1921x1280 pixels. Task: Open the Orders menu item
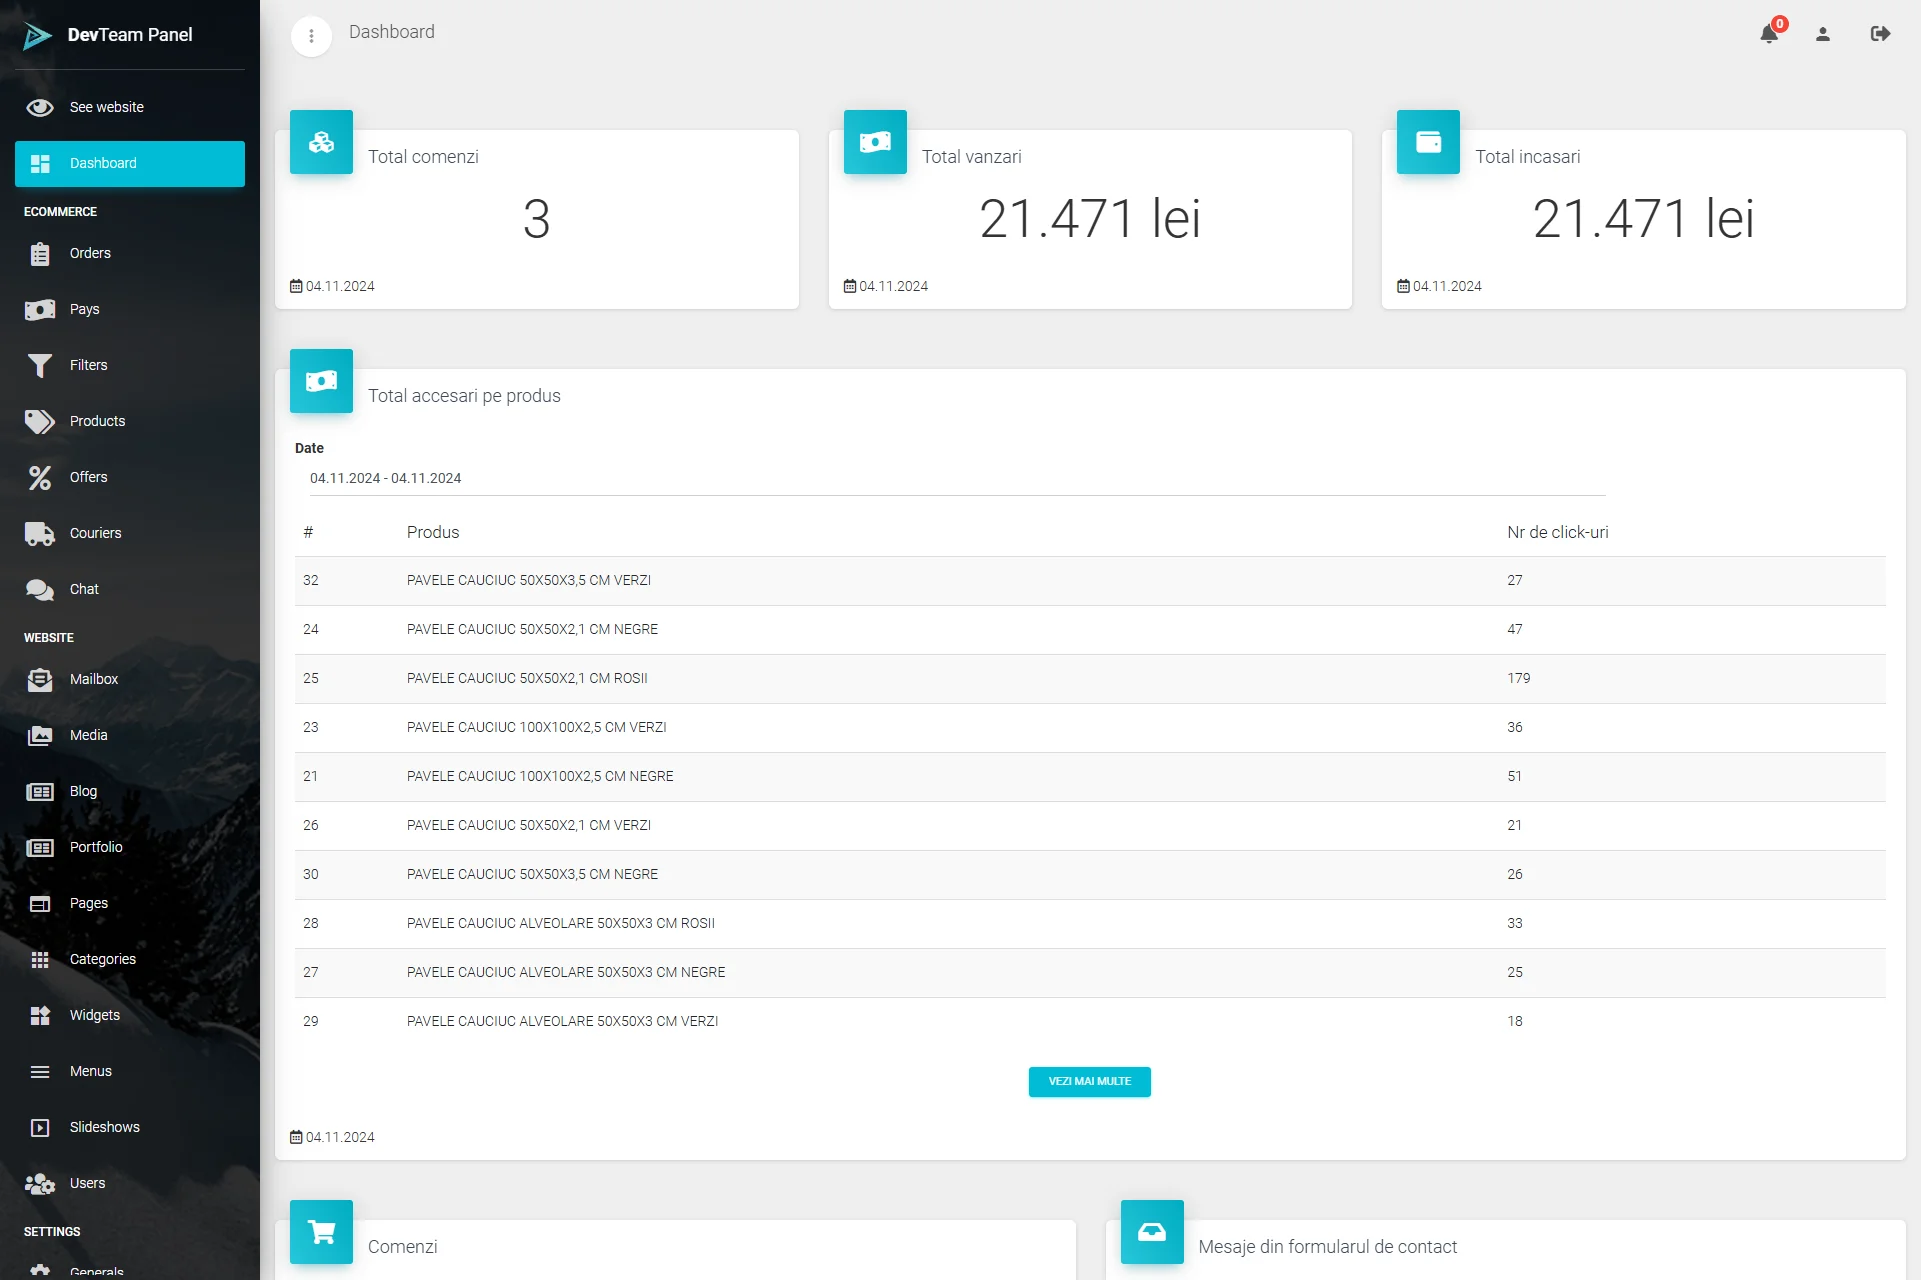click(90, 253)
